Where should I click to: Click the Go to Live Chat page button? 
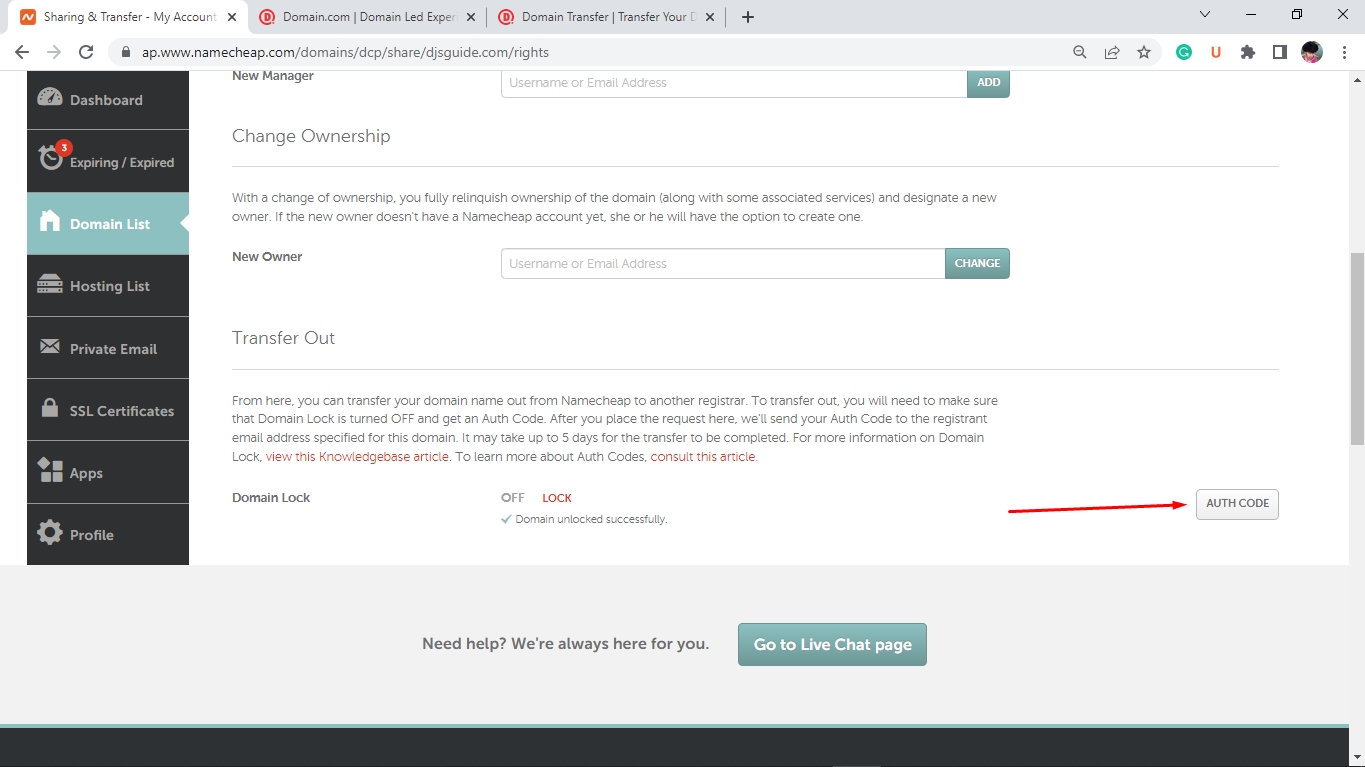tap(832, 645)
